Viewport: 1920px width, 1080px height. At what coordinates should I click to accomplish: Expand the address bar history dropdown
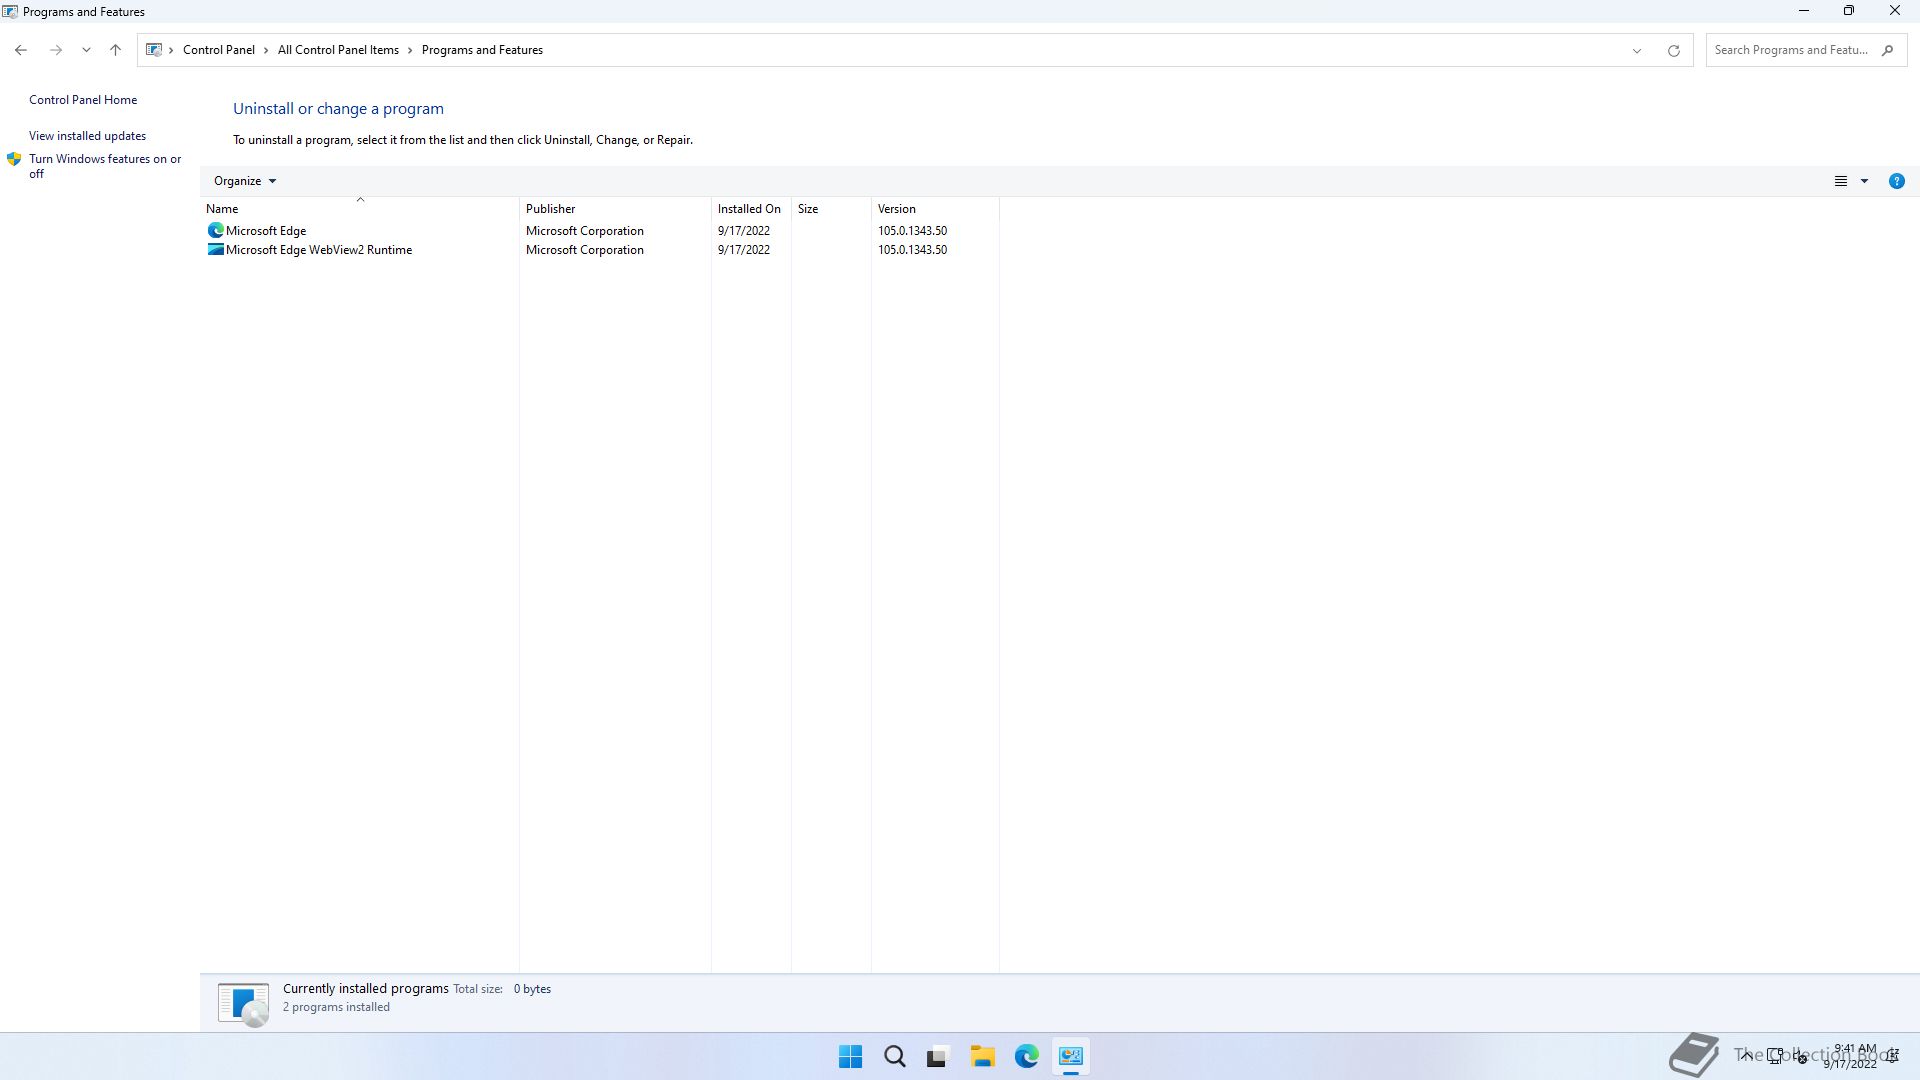pyautogui.click(x=1637, y=50)
